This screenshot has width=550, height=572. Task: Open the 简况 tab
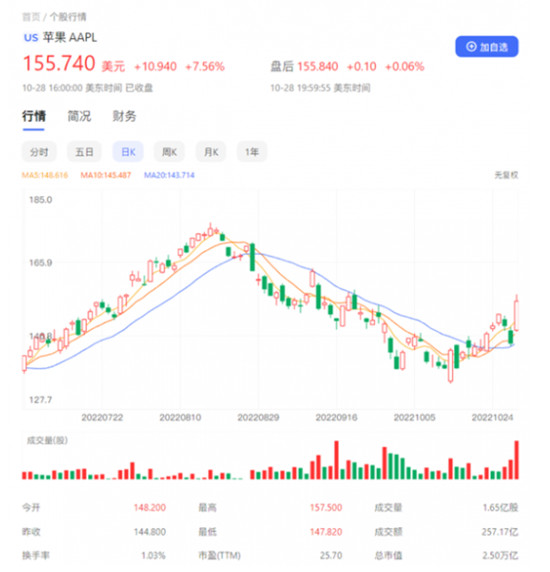click(79, 116)
